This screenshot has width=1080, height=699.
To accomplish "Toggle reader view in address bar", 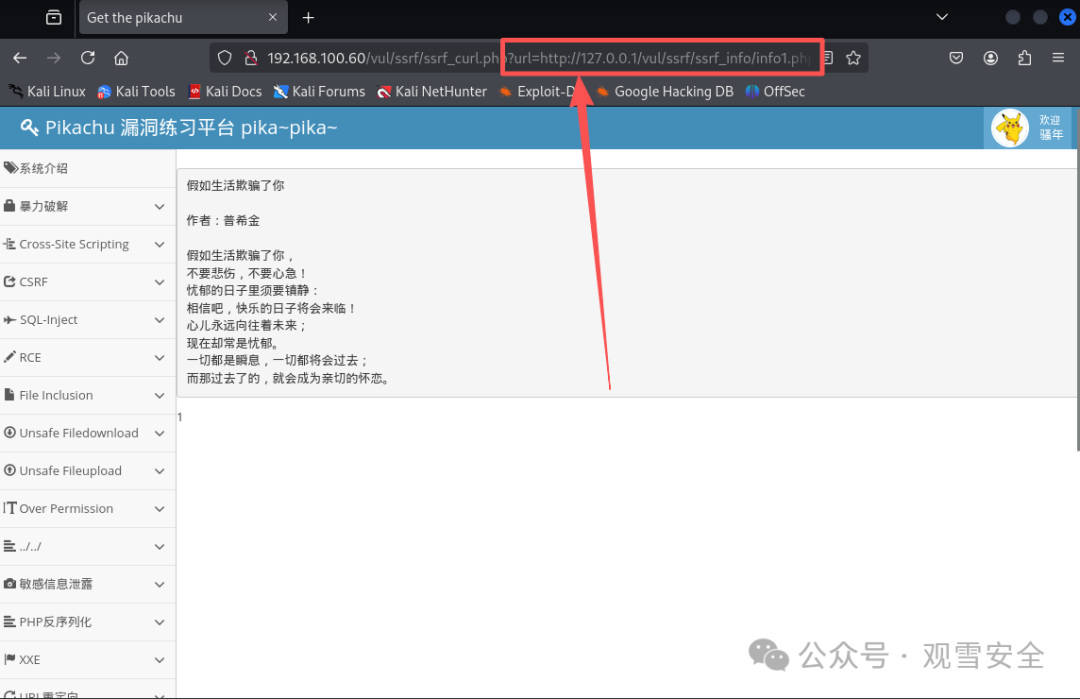I will [829, 58].
